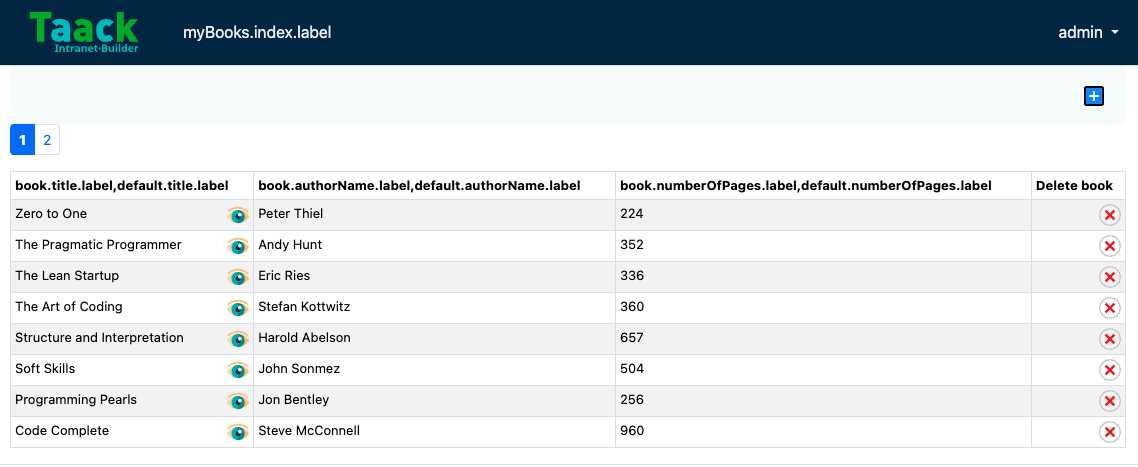View Programming Pearls with eye icon
The image size is (1138, 467).
coord(238,401)
